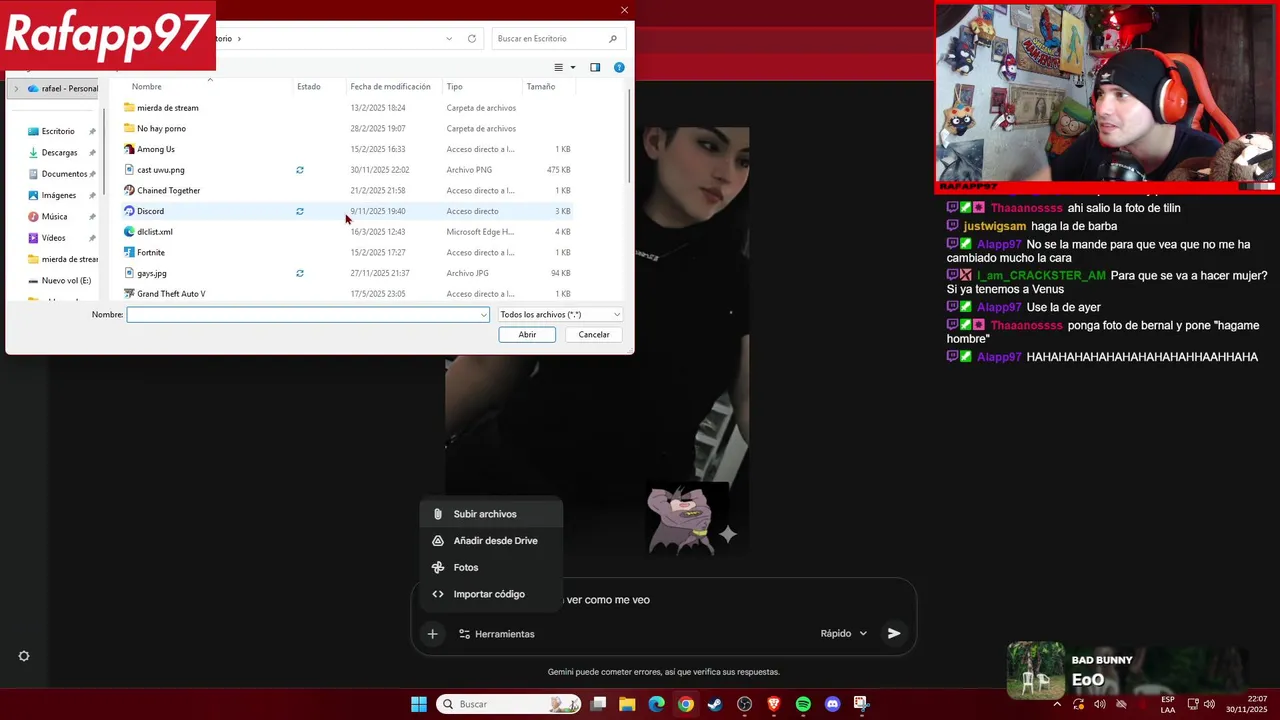Click the Cancelar button

tap(594, 335)
